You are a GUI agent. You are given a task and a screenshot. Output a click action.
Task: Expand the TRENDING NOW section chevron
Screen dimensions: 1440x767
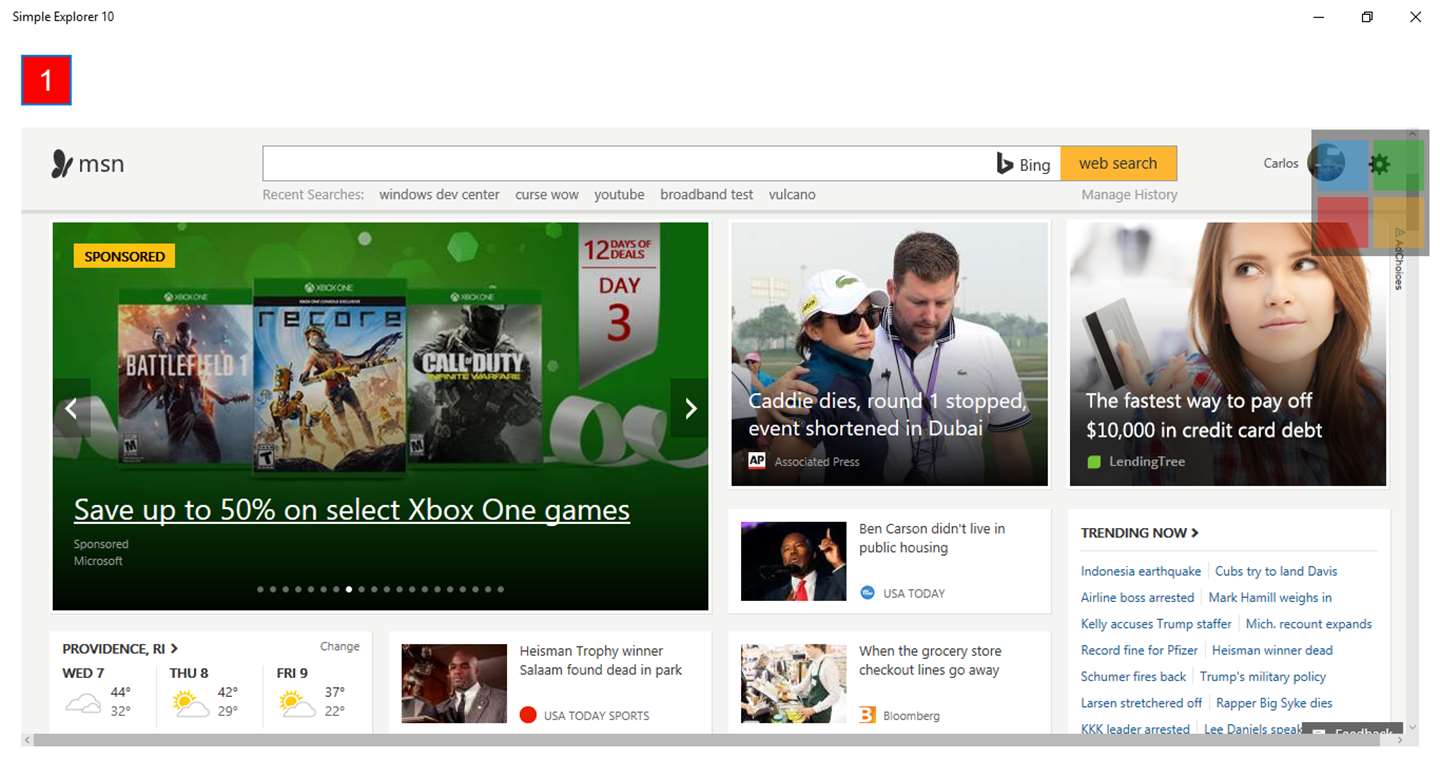coord(1195,533)
